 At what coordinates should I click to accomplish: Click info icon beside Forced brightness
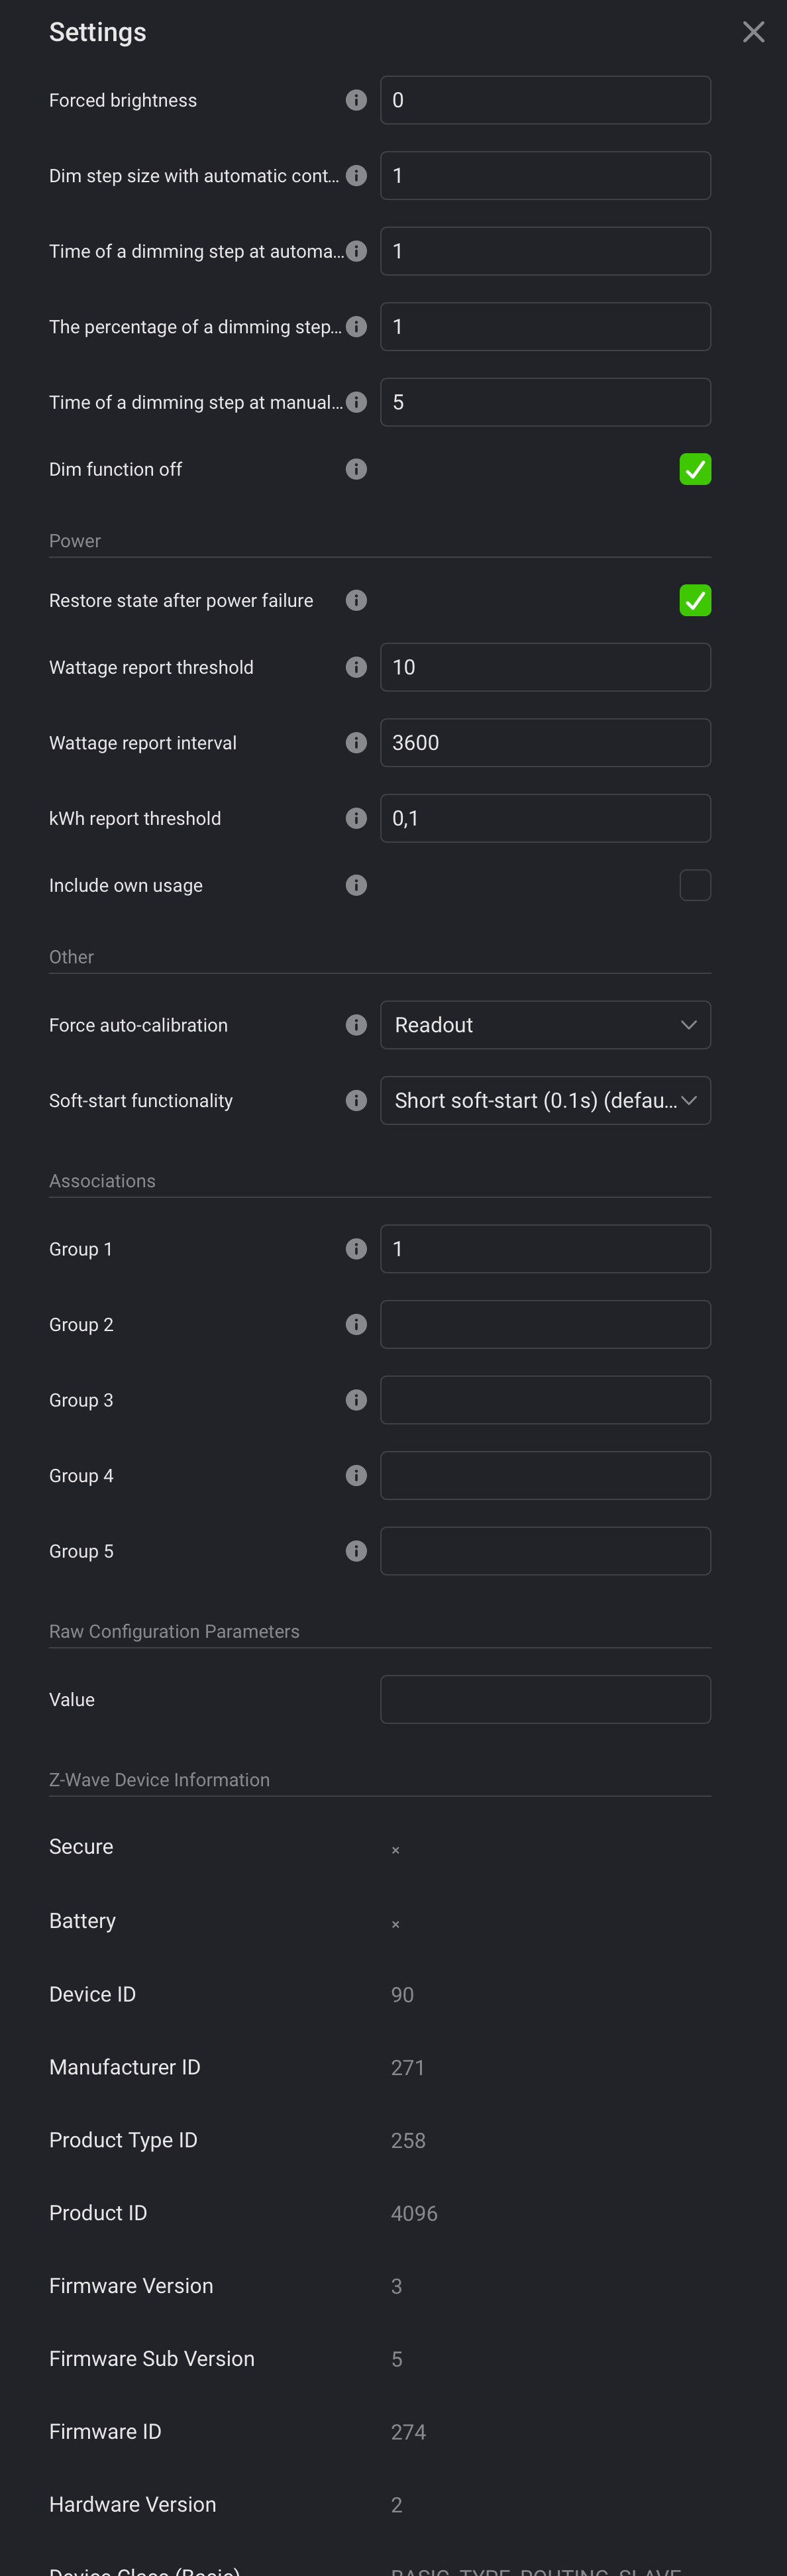(x=356, y=100)
